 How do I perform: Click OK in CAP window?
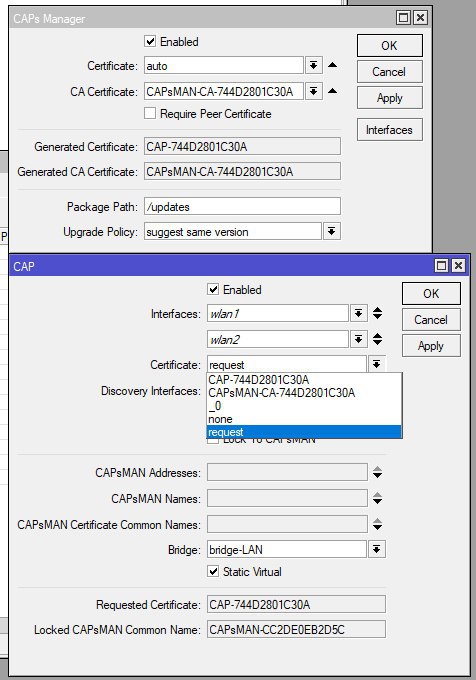tap(431, 294)
